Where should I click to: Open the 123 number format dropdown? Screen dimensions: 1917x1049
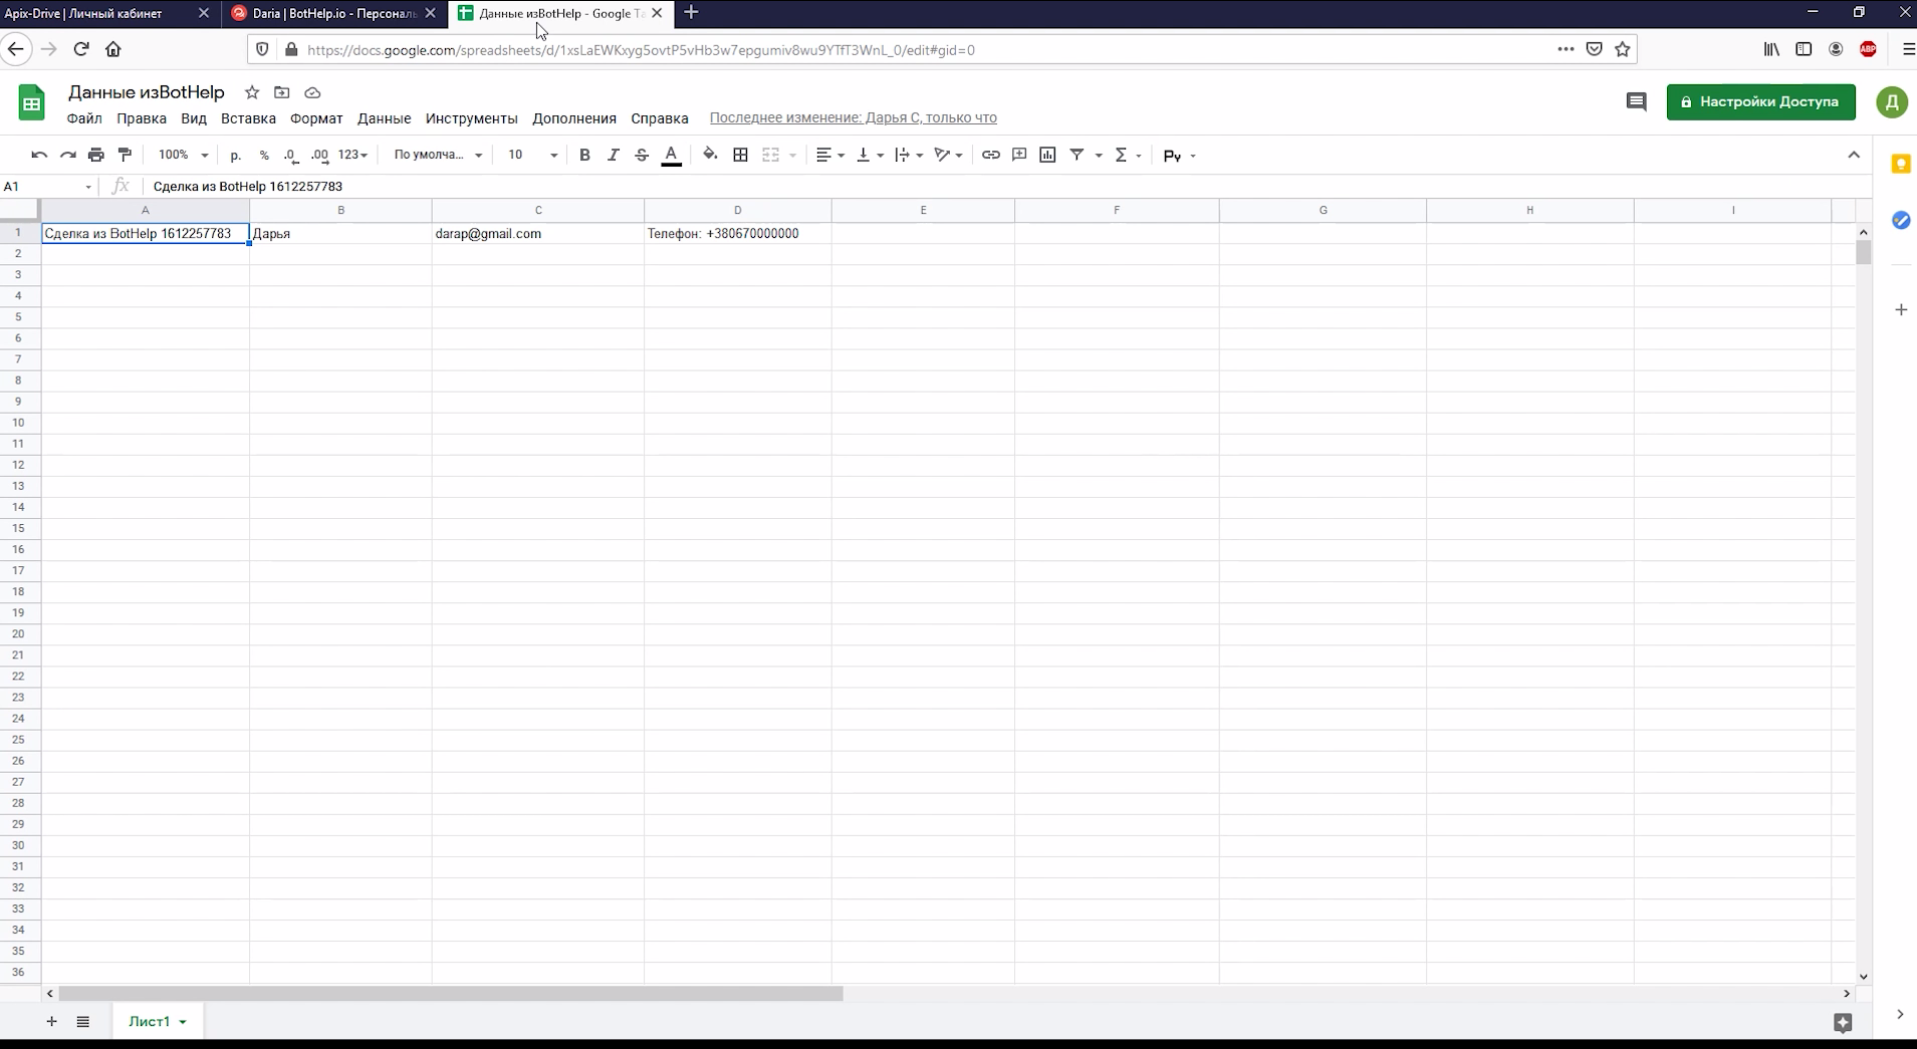coord(353,155)
